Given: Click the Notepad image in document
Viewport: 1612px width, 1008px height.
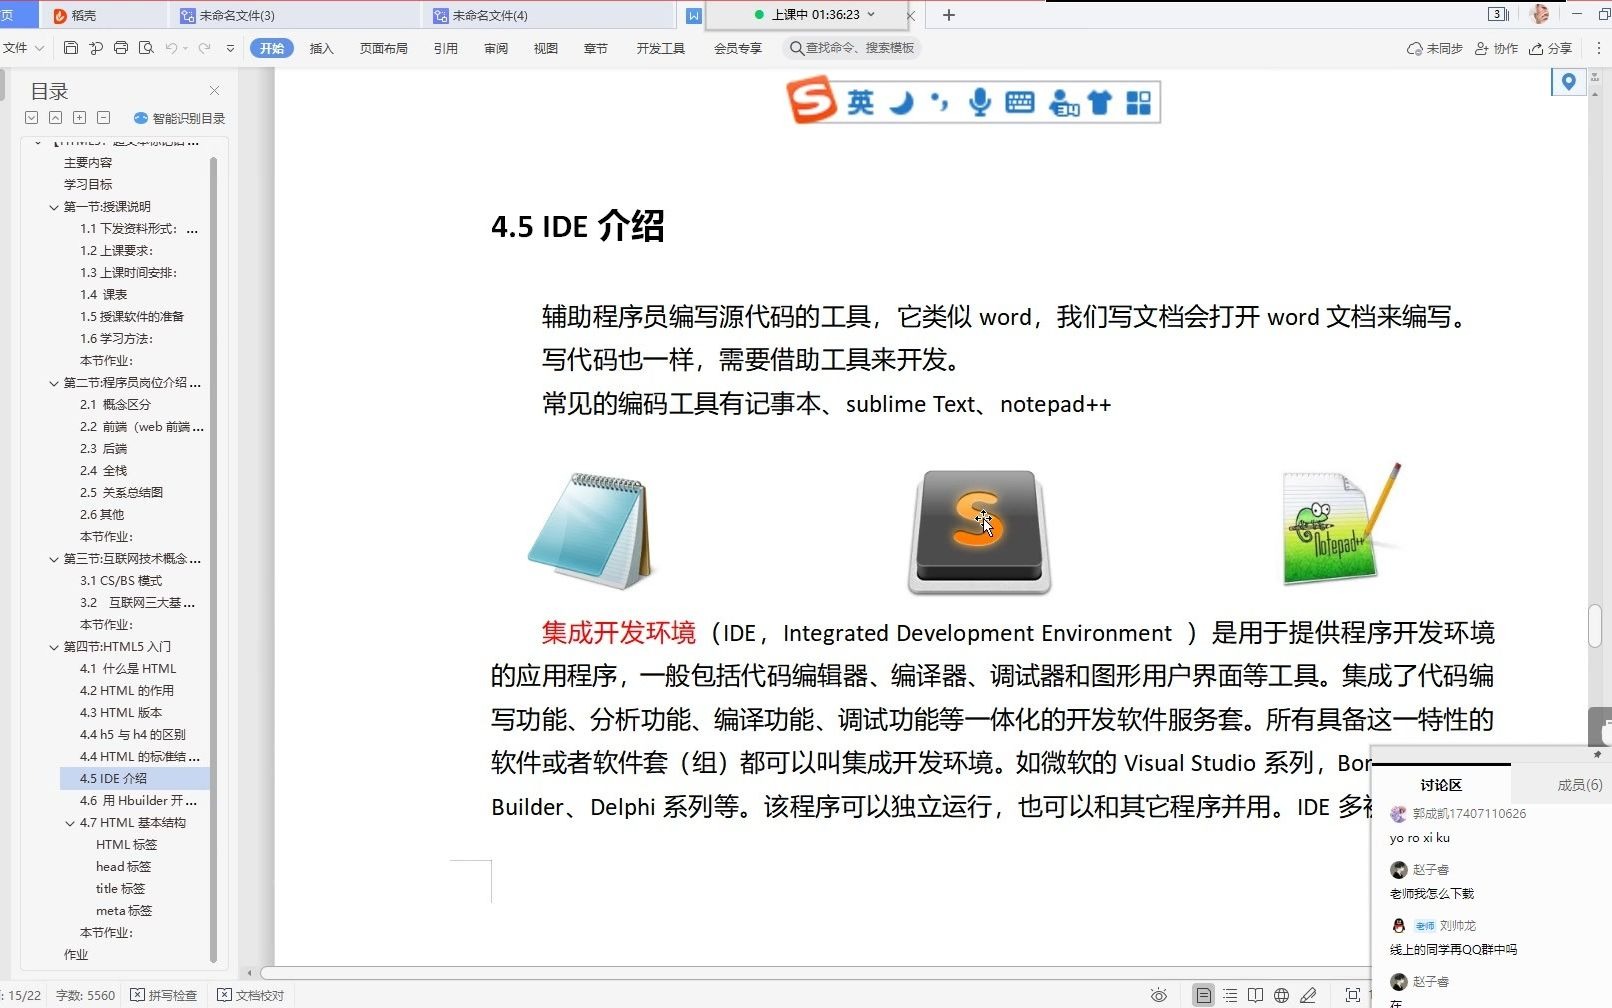Looking at the screenshot, I should pos(590,530).
